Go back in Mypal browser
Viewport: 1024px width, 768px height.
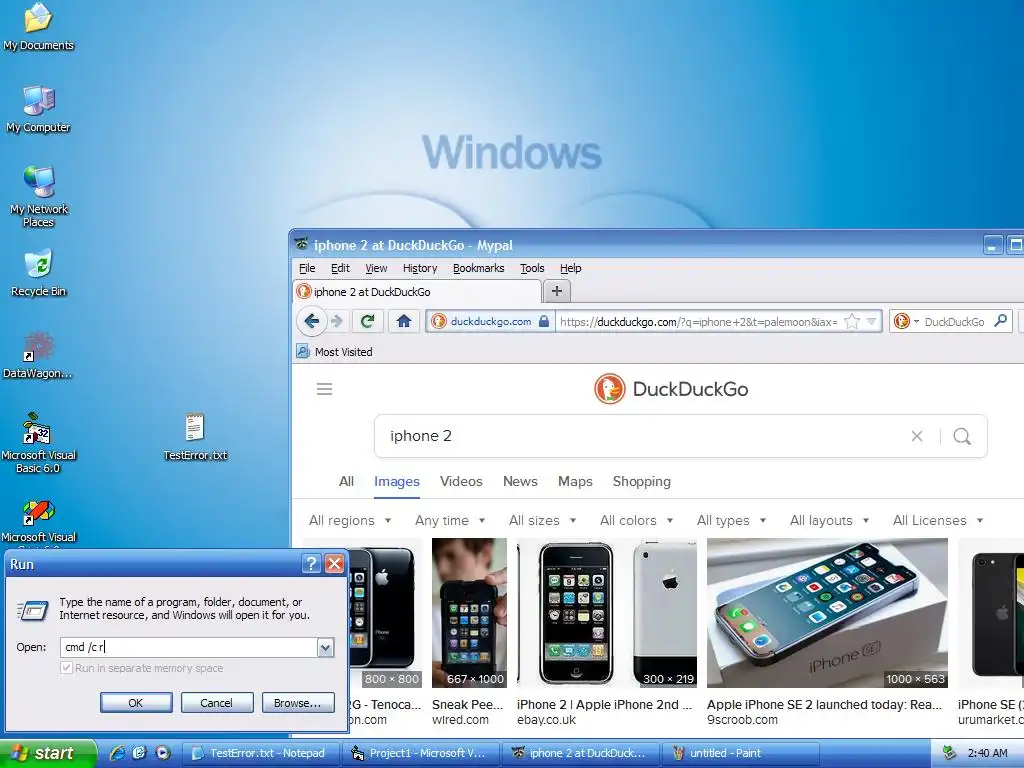click(x=312, y=321)
